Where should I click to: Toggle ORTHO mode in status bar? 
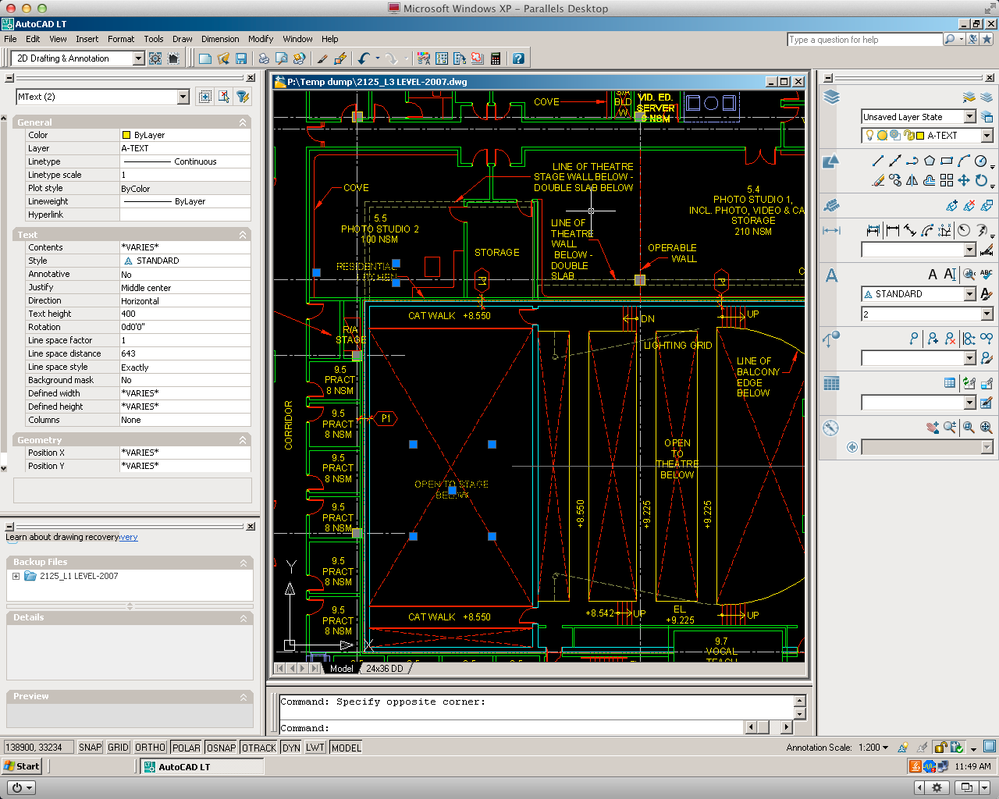click(150, 747)
